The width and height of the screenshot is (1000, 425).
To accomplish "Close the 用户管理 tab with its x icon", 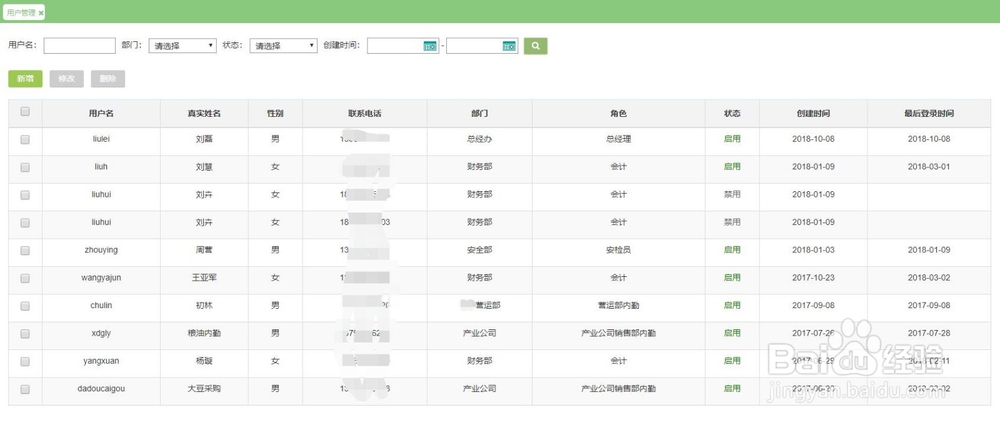I will 41,13.
